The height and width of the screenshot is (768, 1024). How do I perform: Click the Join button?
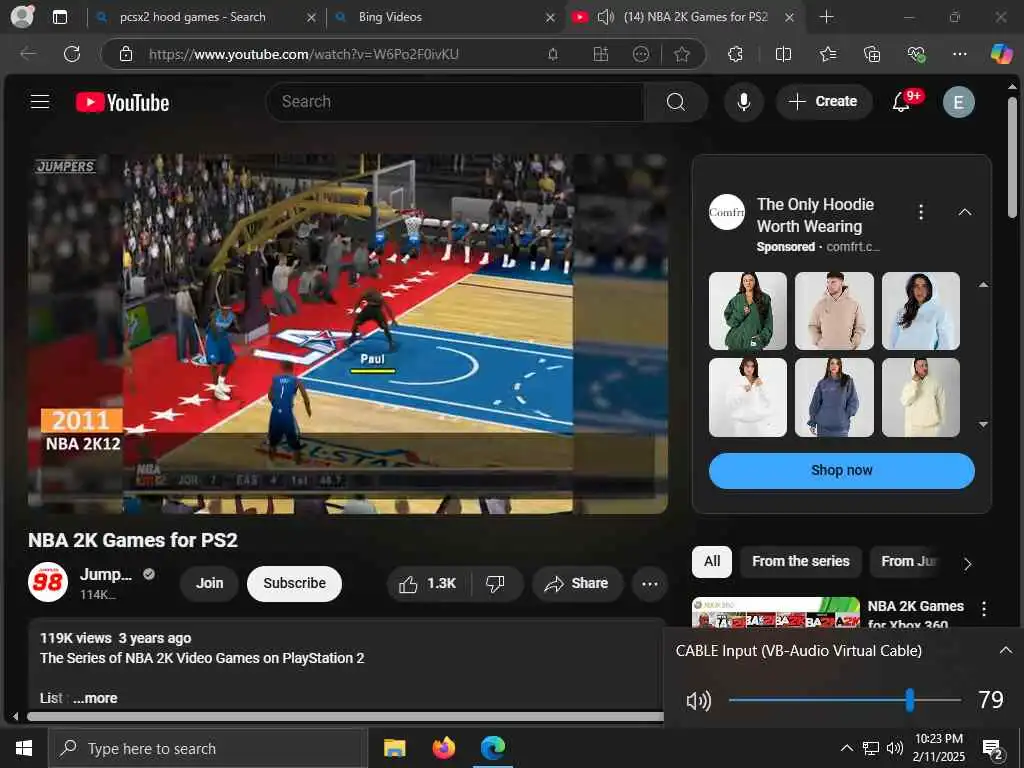(210, 583)
